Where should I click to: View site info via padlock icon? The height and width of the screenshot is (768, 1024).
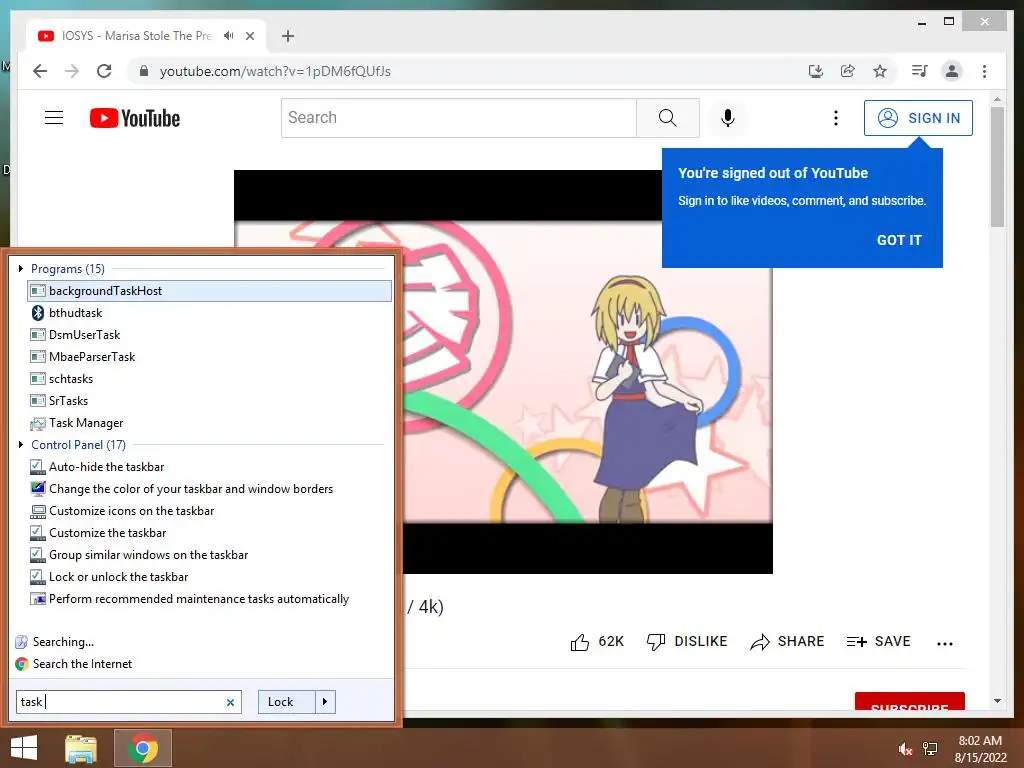tap(144, 71)
